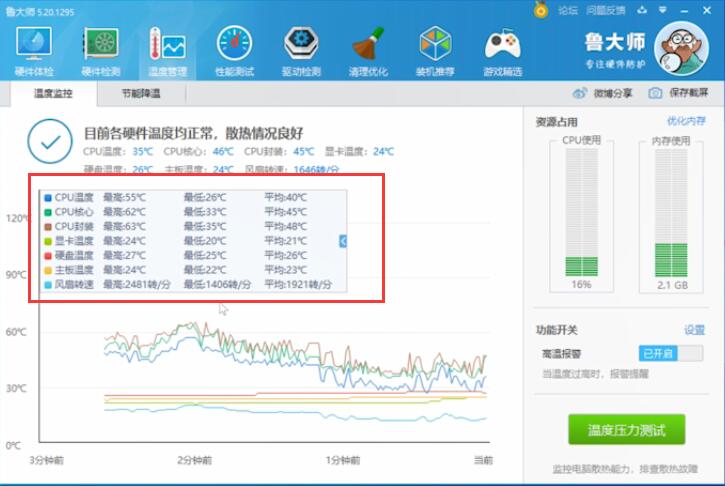Click the 内存使用 memory bar gauge
Viewport: 725px width, 486px height.
(671, 213)
